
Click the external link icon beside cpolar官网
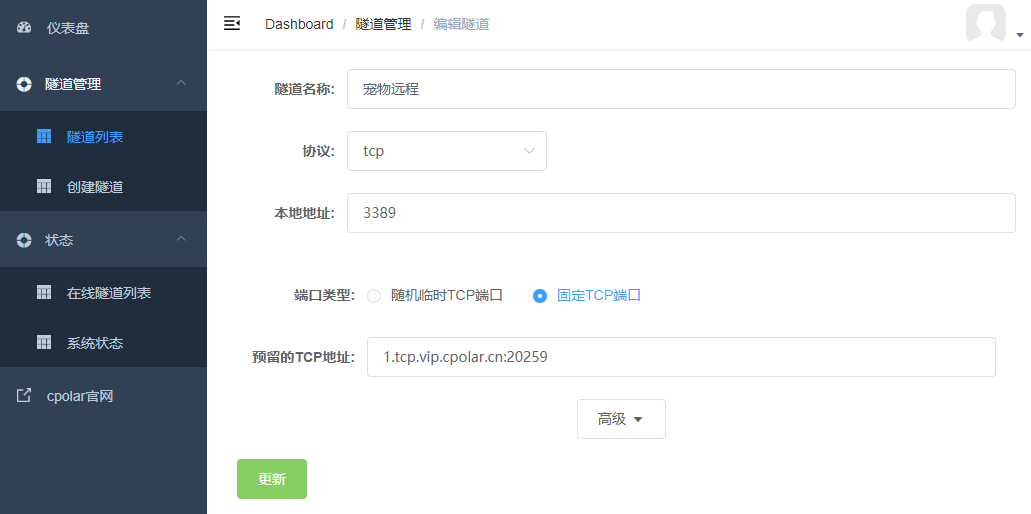pos(24,396)
